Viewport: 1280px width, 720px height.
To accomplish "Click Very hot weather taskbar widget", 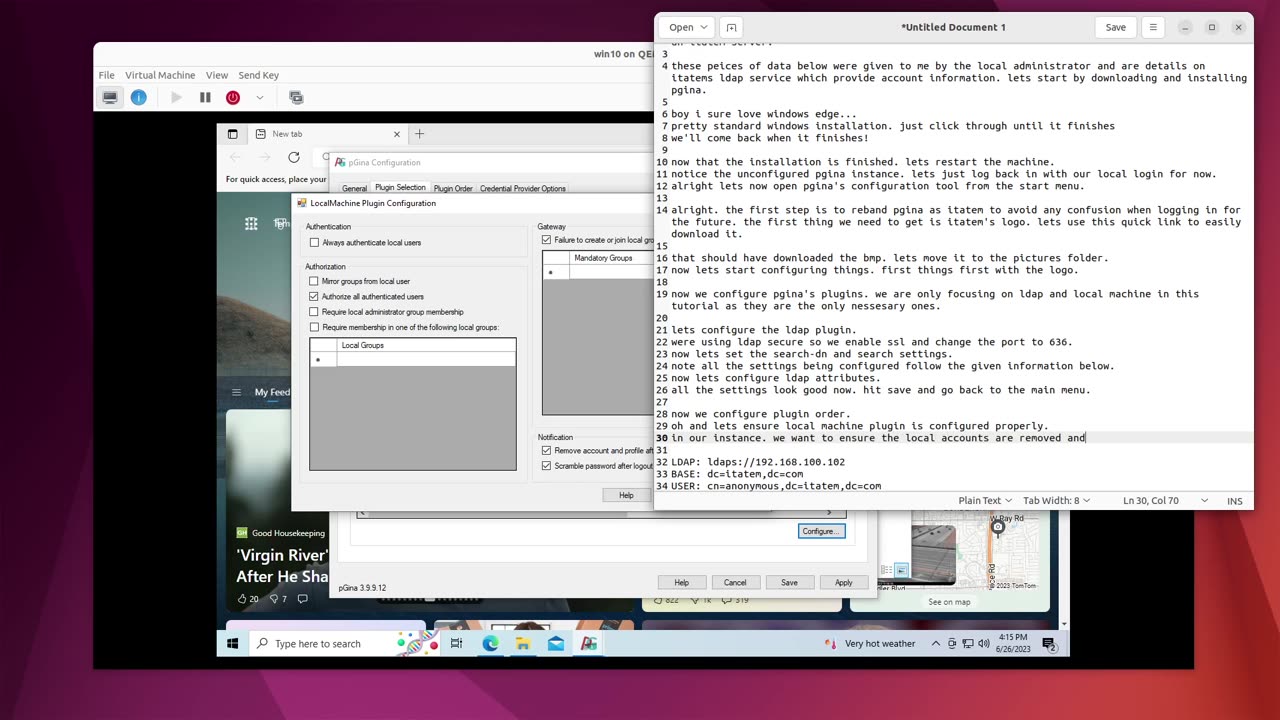I will click(x=869, y=644).
